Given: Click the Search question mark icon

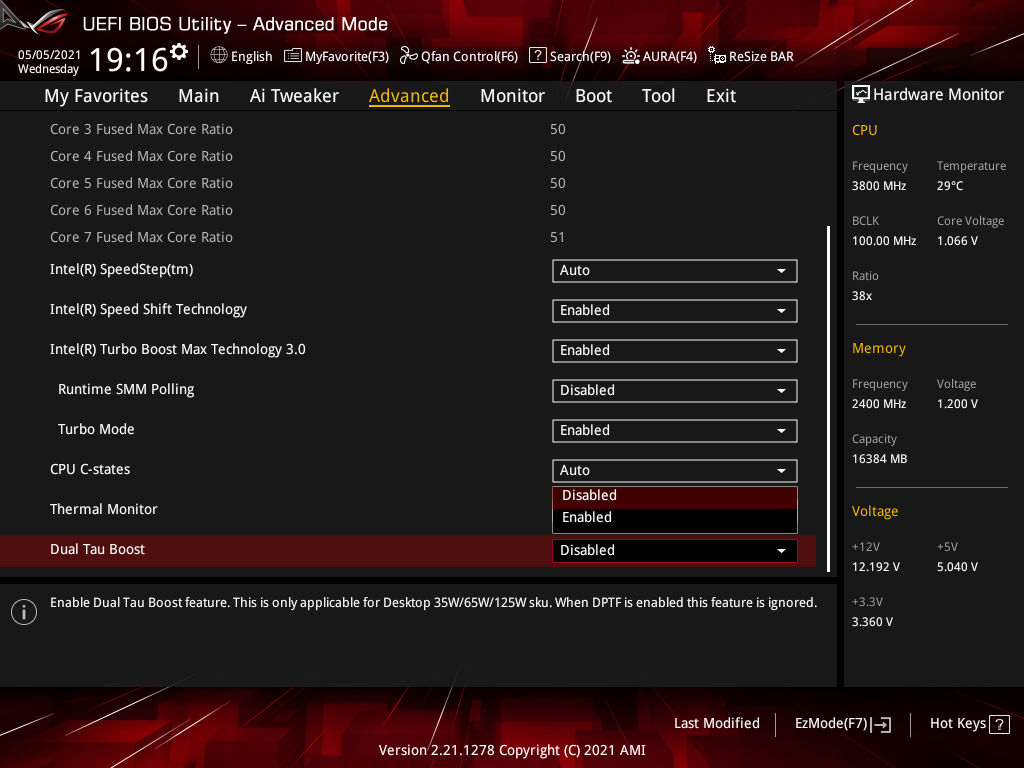Looking at the screenshot, I should point(537,56).
